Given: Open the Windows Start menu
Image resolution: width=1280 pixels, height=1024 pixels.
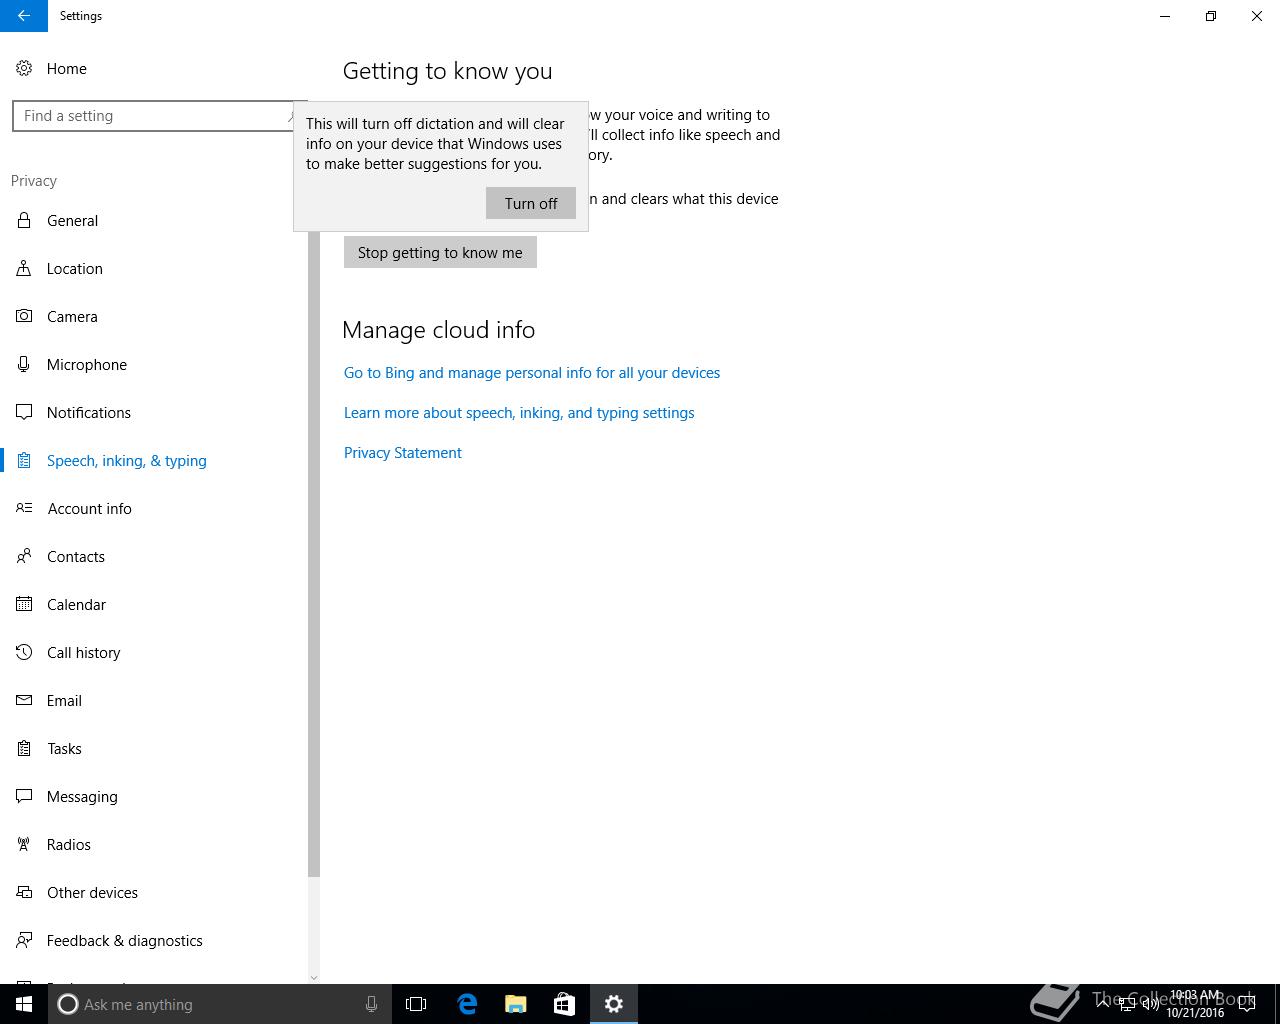Looking at the screenshot, I should 24,1004.
